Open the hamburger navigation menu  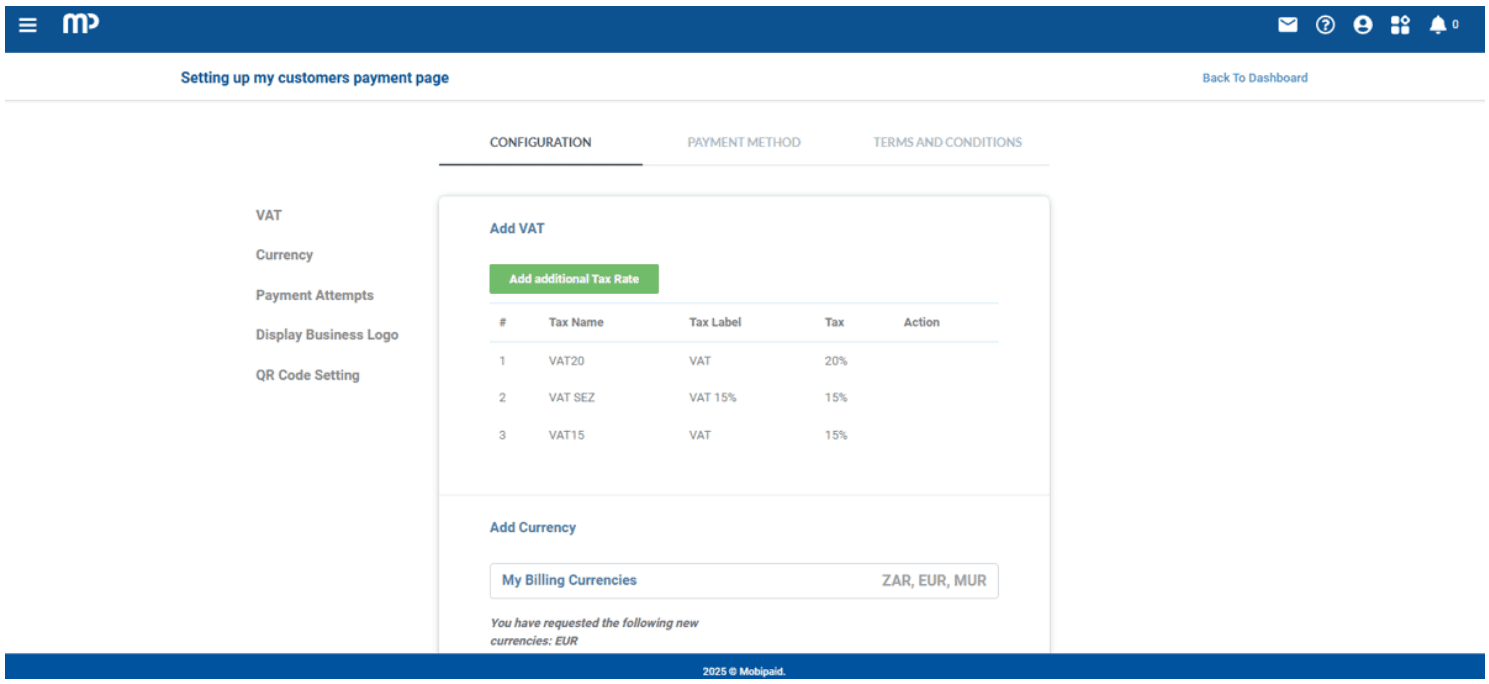coord(28,25)
